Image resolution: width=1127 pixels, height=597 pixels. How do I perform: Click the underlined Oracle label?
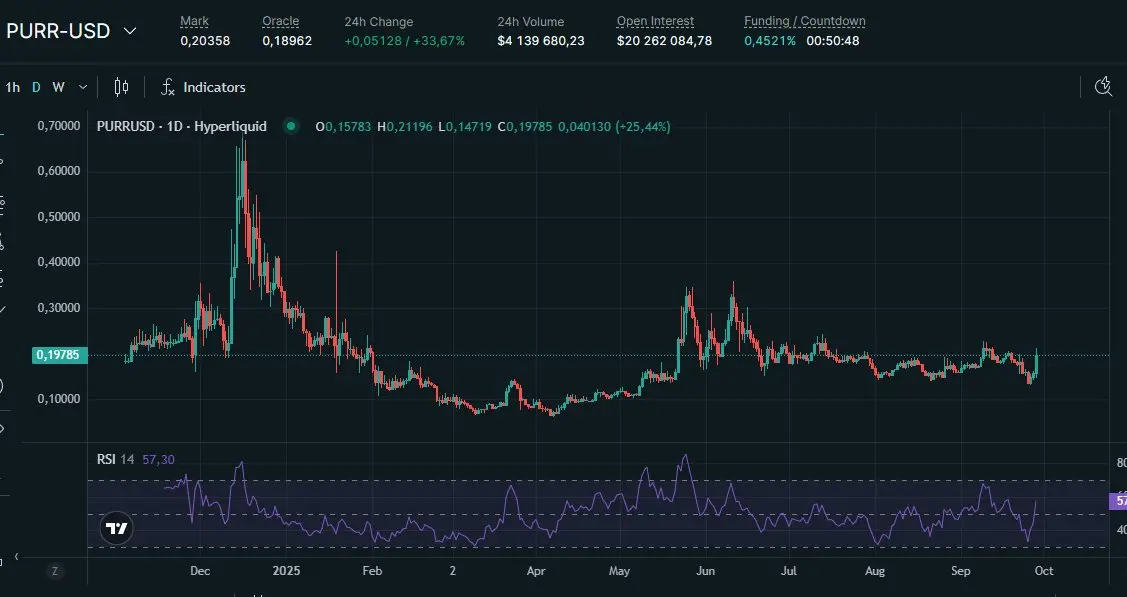click(x=280, y=22)
